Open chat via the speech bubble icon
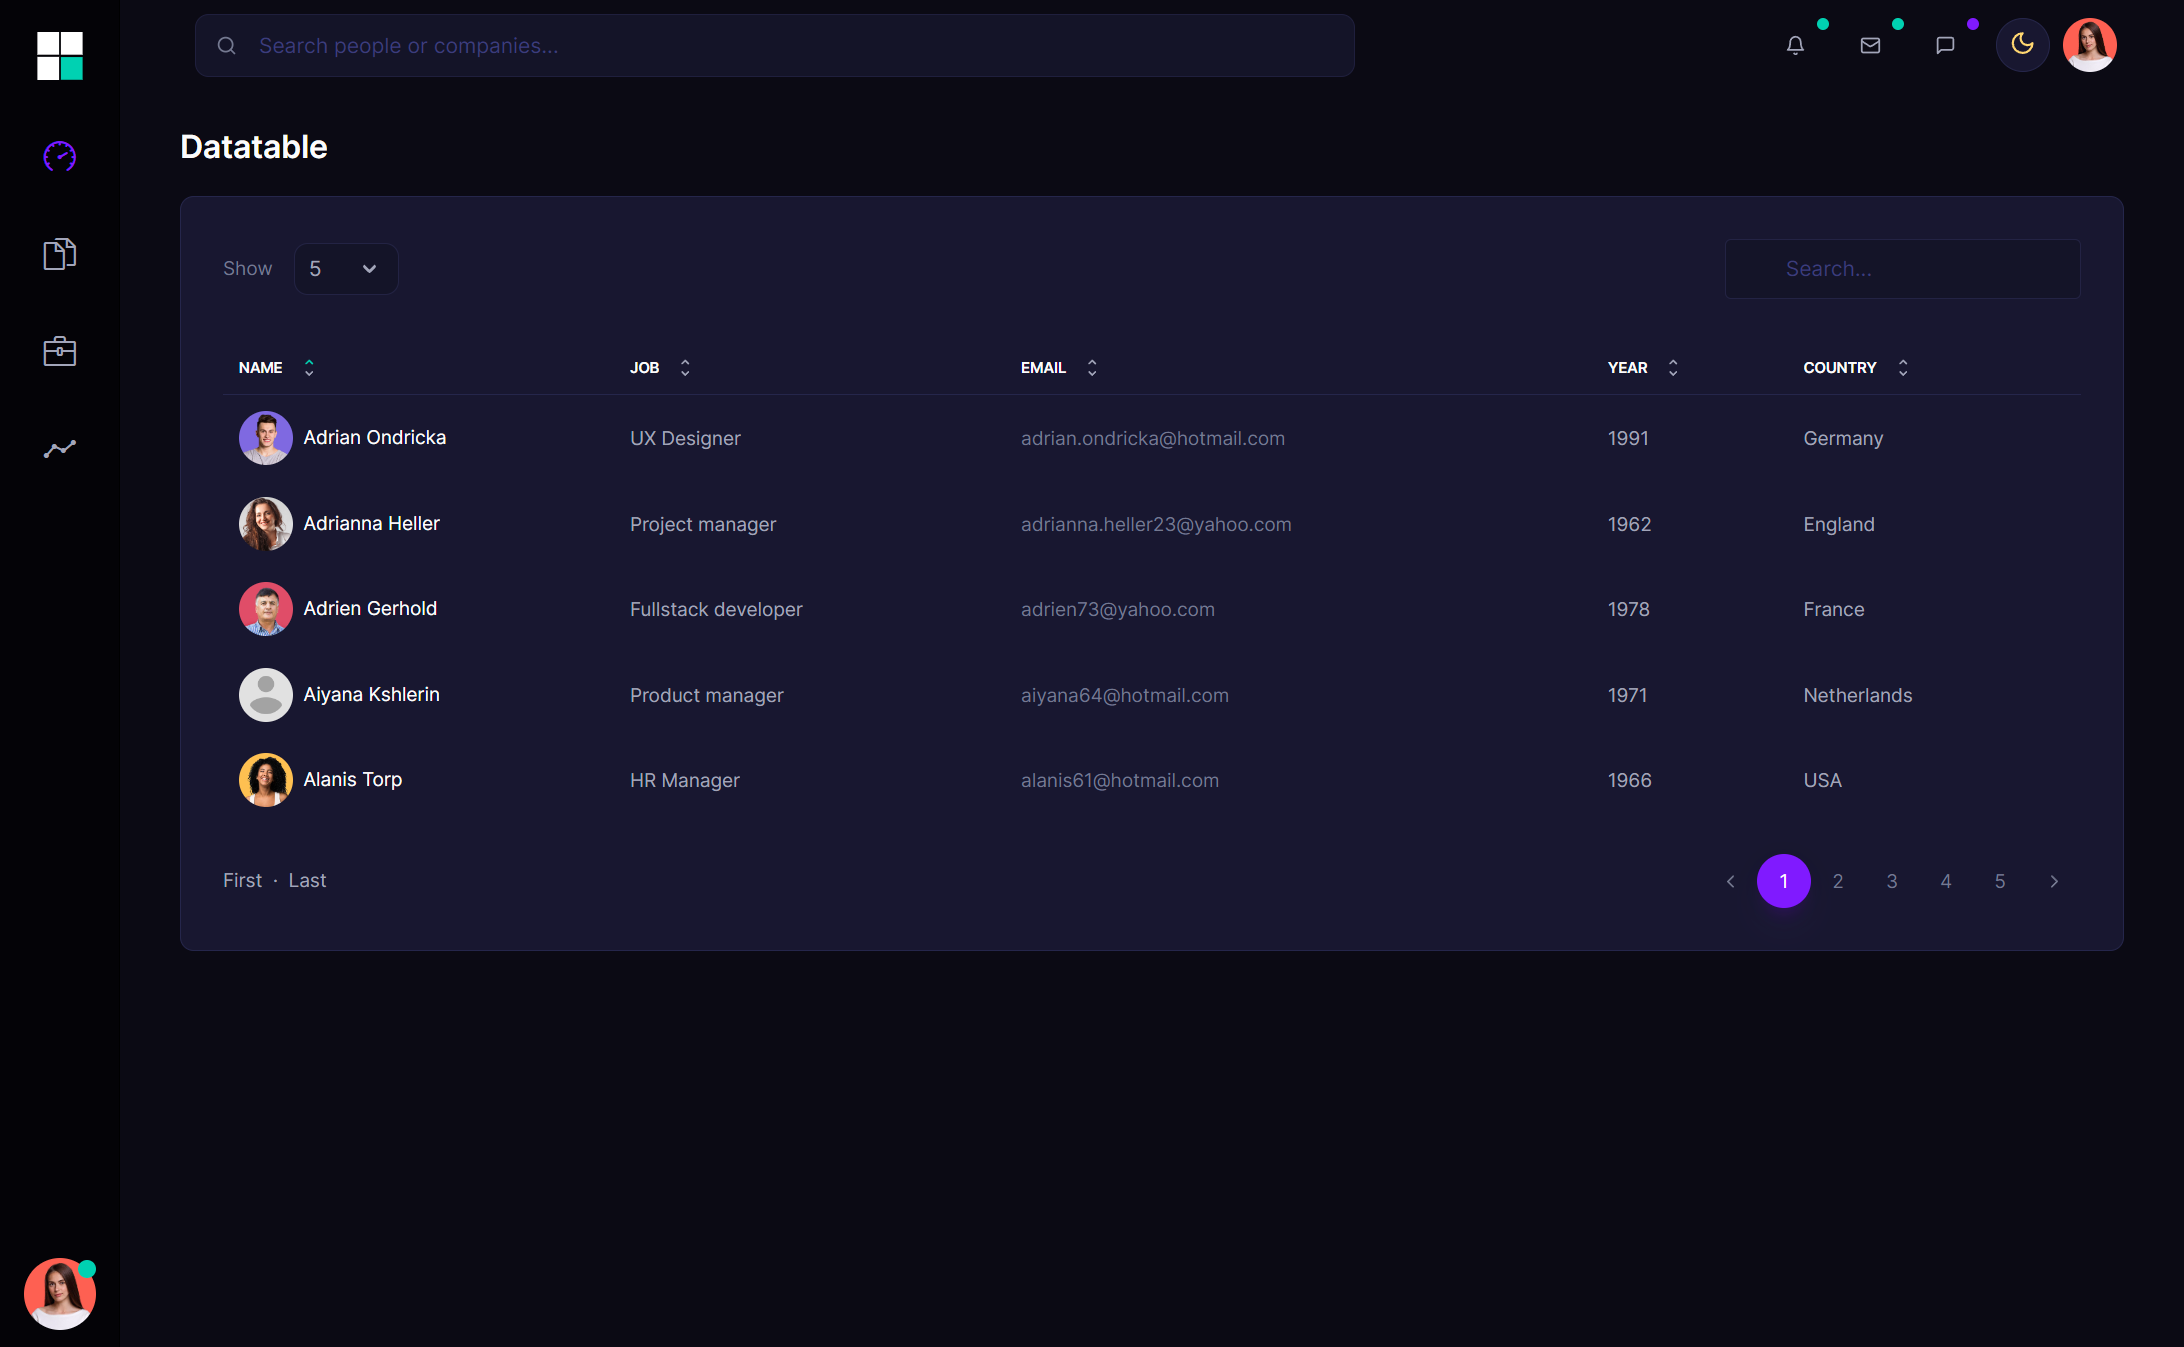Screen dimensions: 2184x1347 [1944, 45]
